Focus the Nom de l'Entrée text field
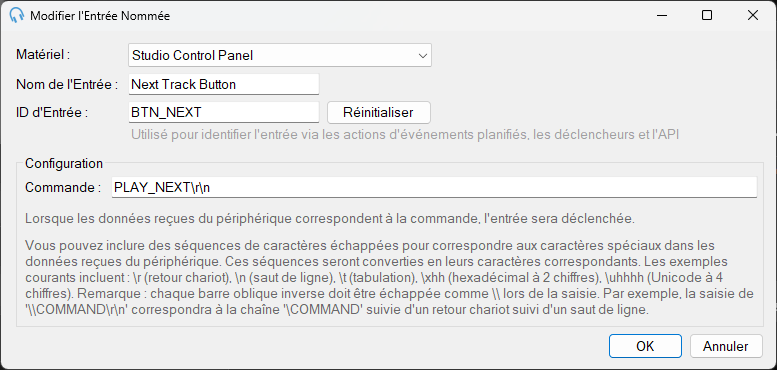 tap(223, 84)
